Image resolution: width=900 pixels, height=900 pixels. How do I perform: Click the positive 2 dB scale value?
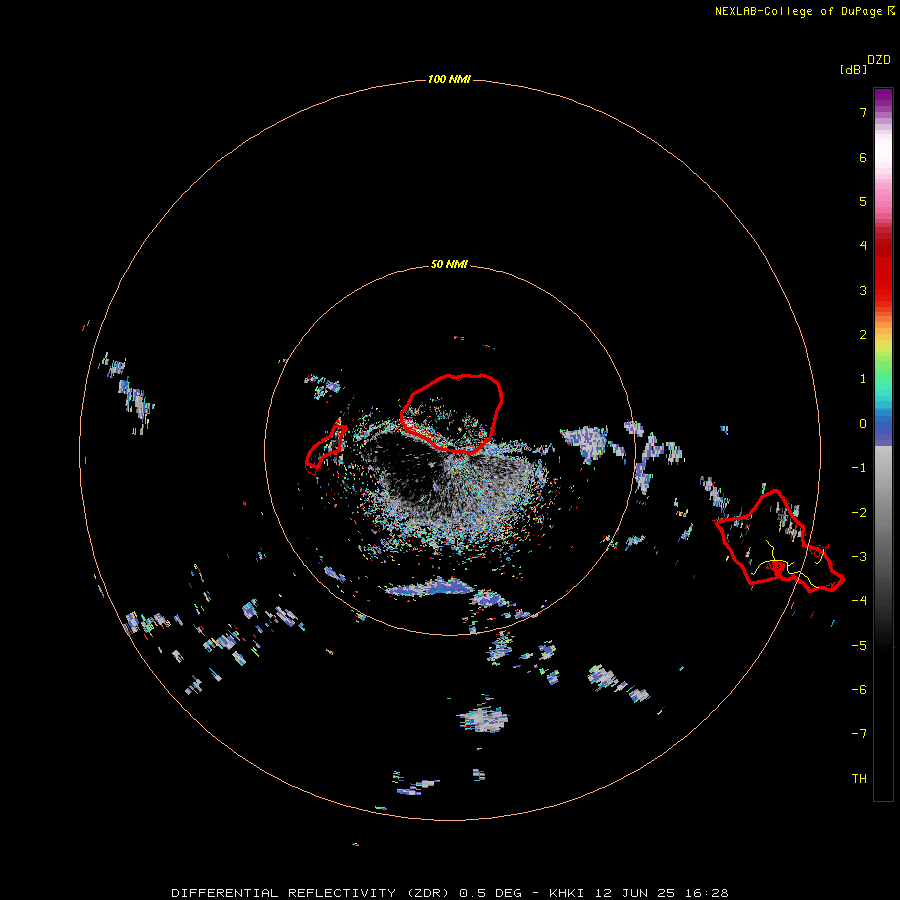[x=863, y=335]
